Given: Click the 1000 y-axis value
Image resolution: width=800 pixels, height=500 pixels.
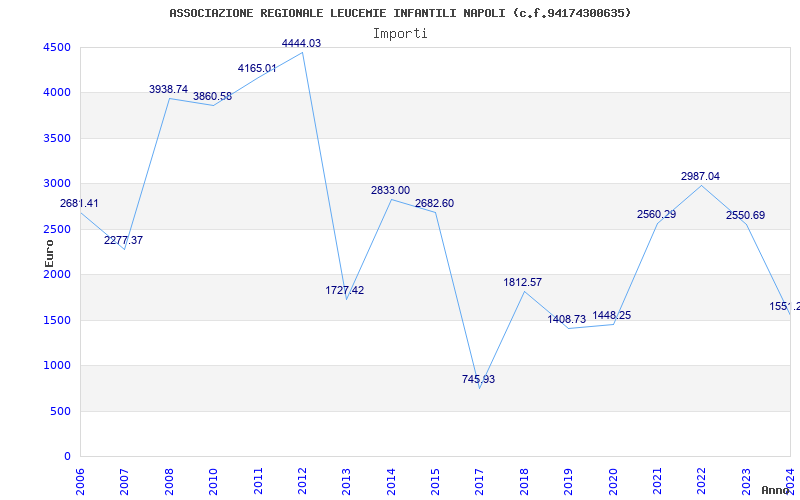Looking at the screenshot, I should 57,366.
